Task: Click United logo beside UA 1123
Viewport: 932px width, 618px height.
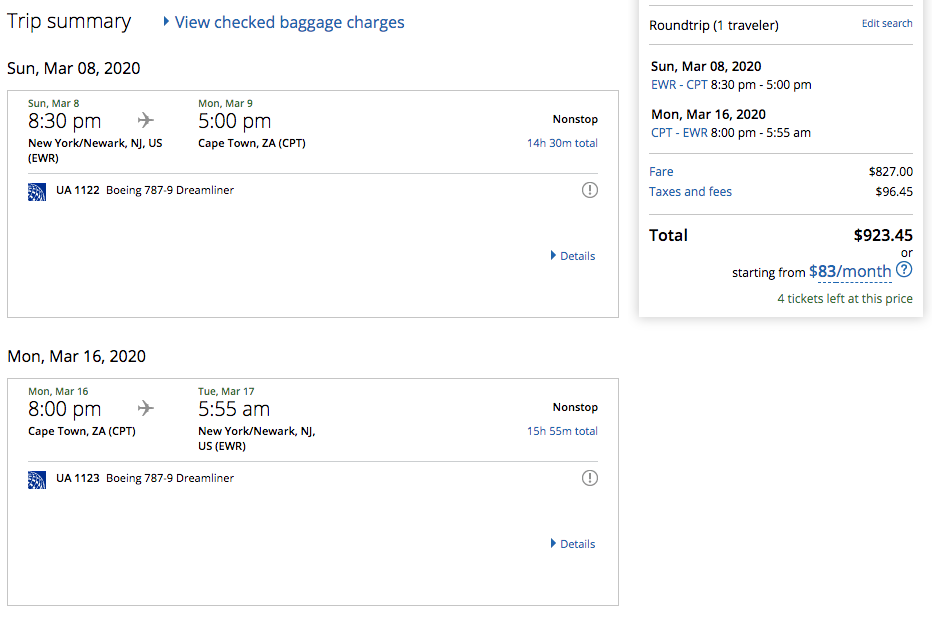Action: coord(37,479)
